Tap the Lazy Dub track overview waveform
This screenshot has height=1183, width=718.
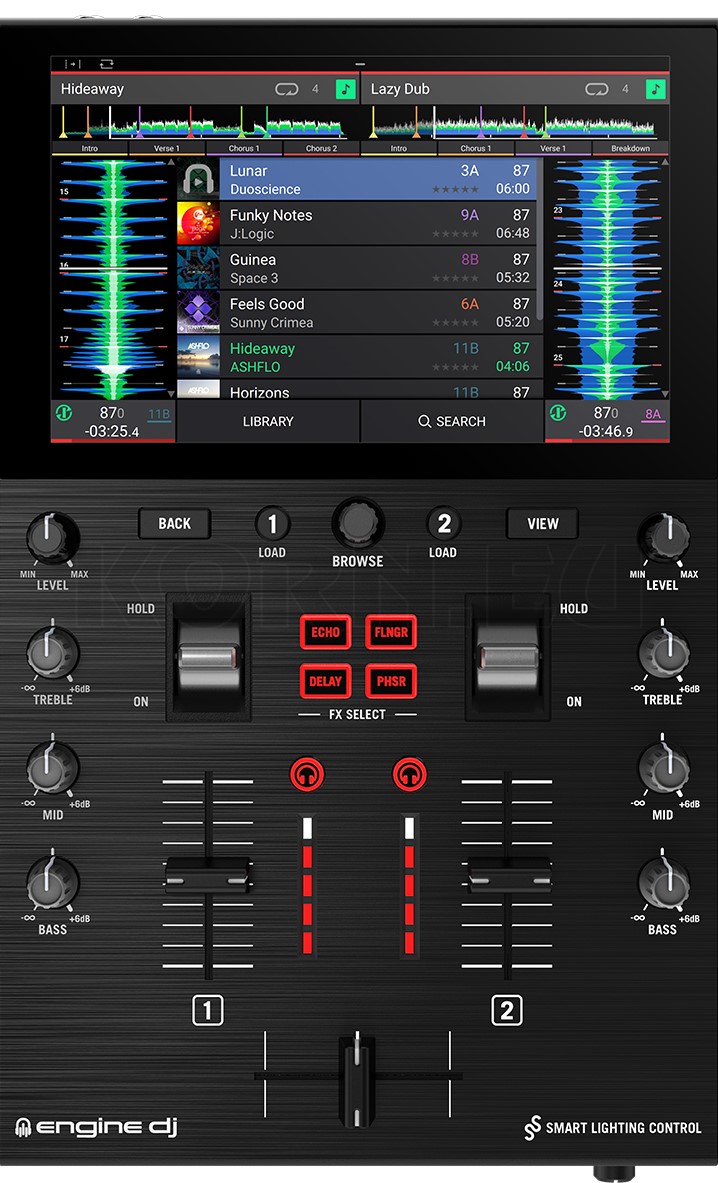(x=515, y=122)
